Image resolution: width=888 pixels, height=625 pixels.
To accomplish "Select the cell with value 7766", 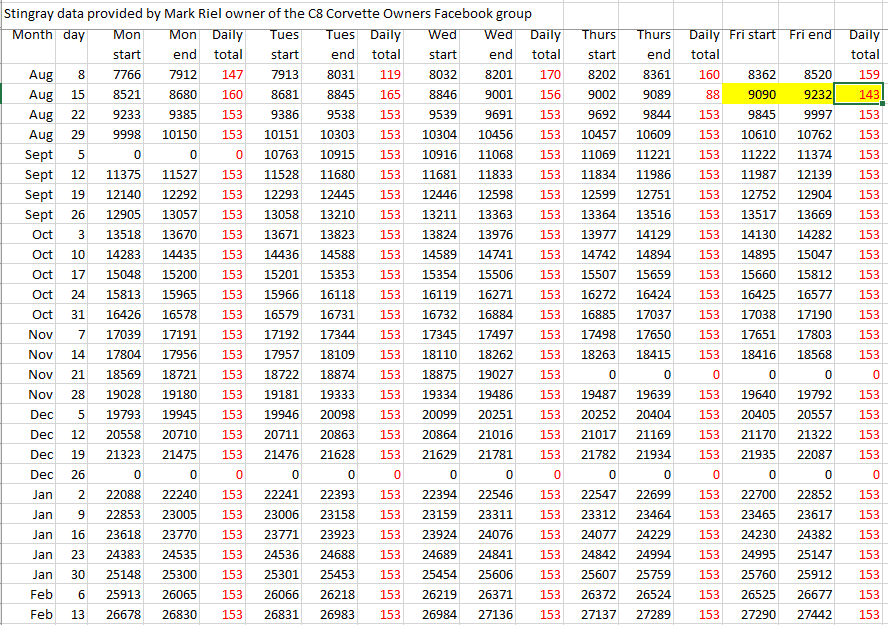I will pyautogui.click(x=121, y=74).
